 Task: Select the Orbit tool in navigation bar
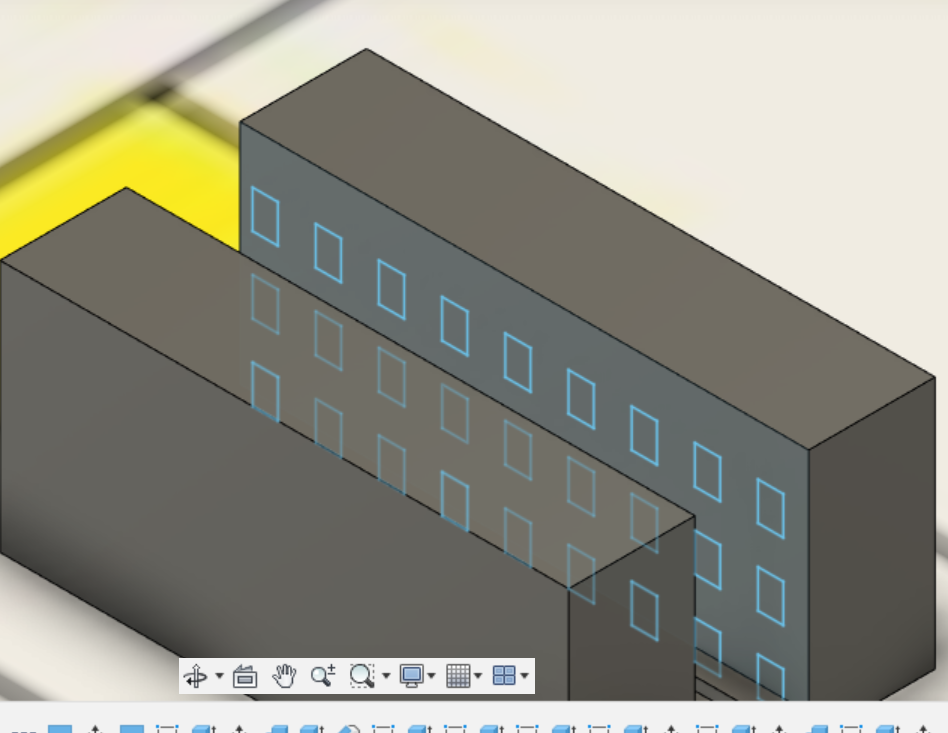coord(196,676)
